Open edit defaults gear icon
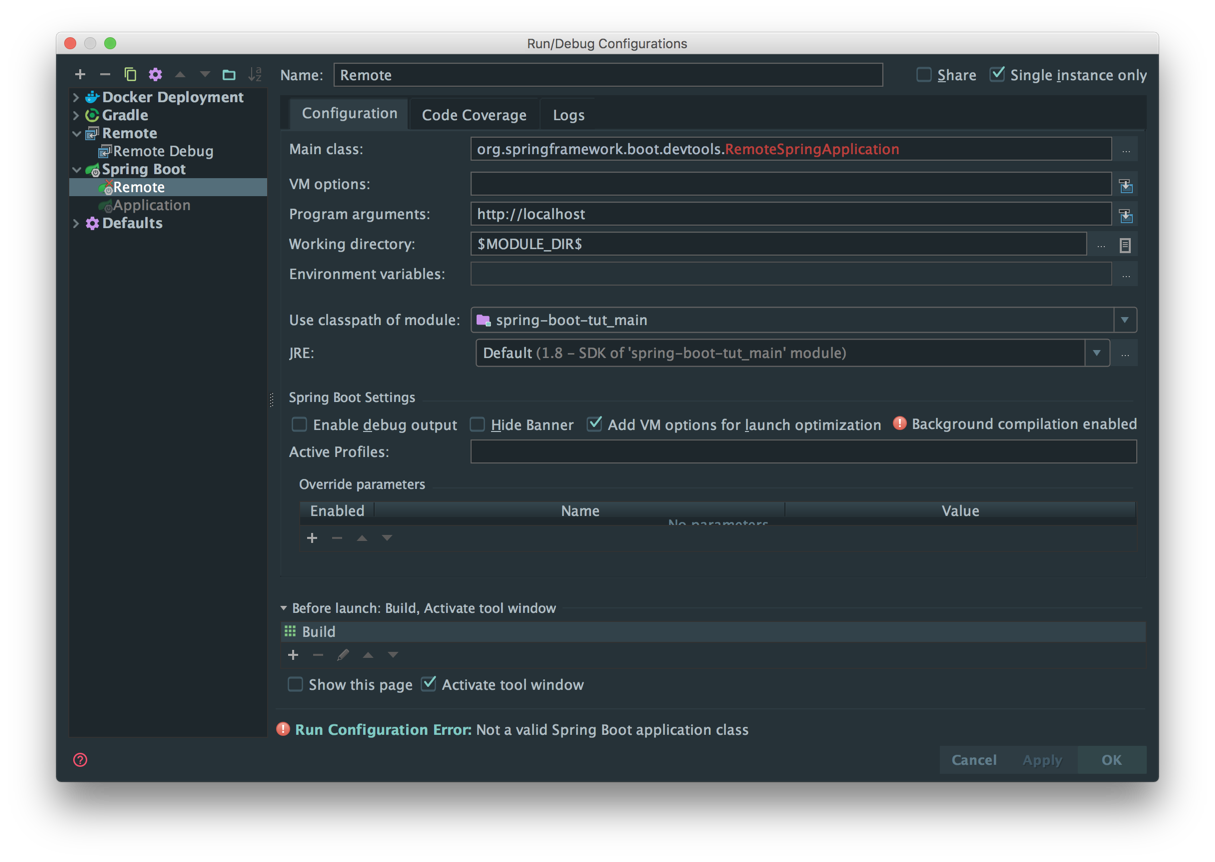The height and width of the screenshot is (862, 1215). click(155, 75)
